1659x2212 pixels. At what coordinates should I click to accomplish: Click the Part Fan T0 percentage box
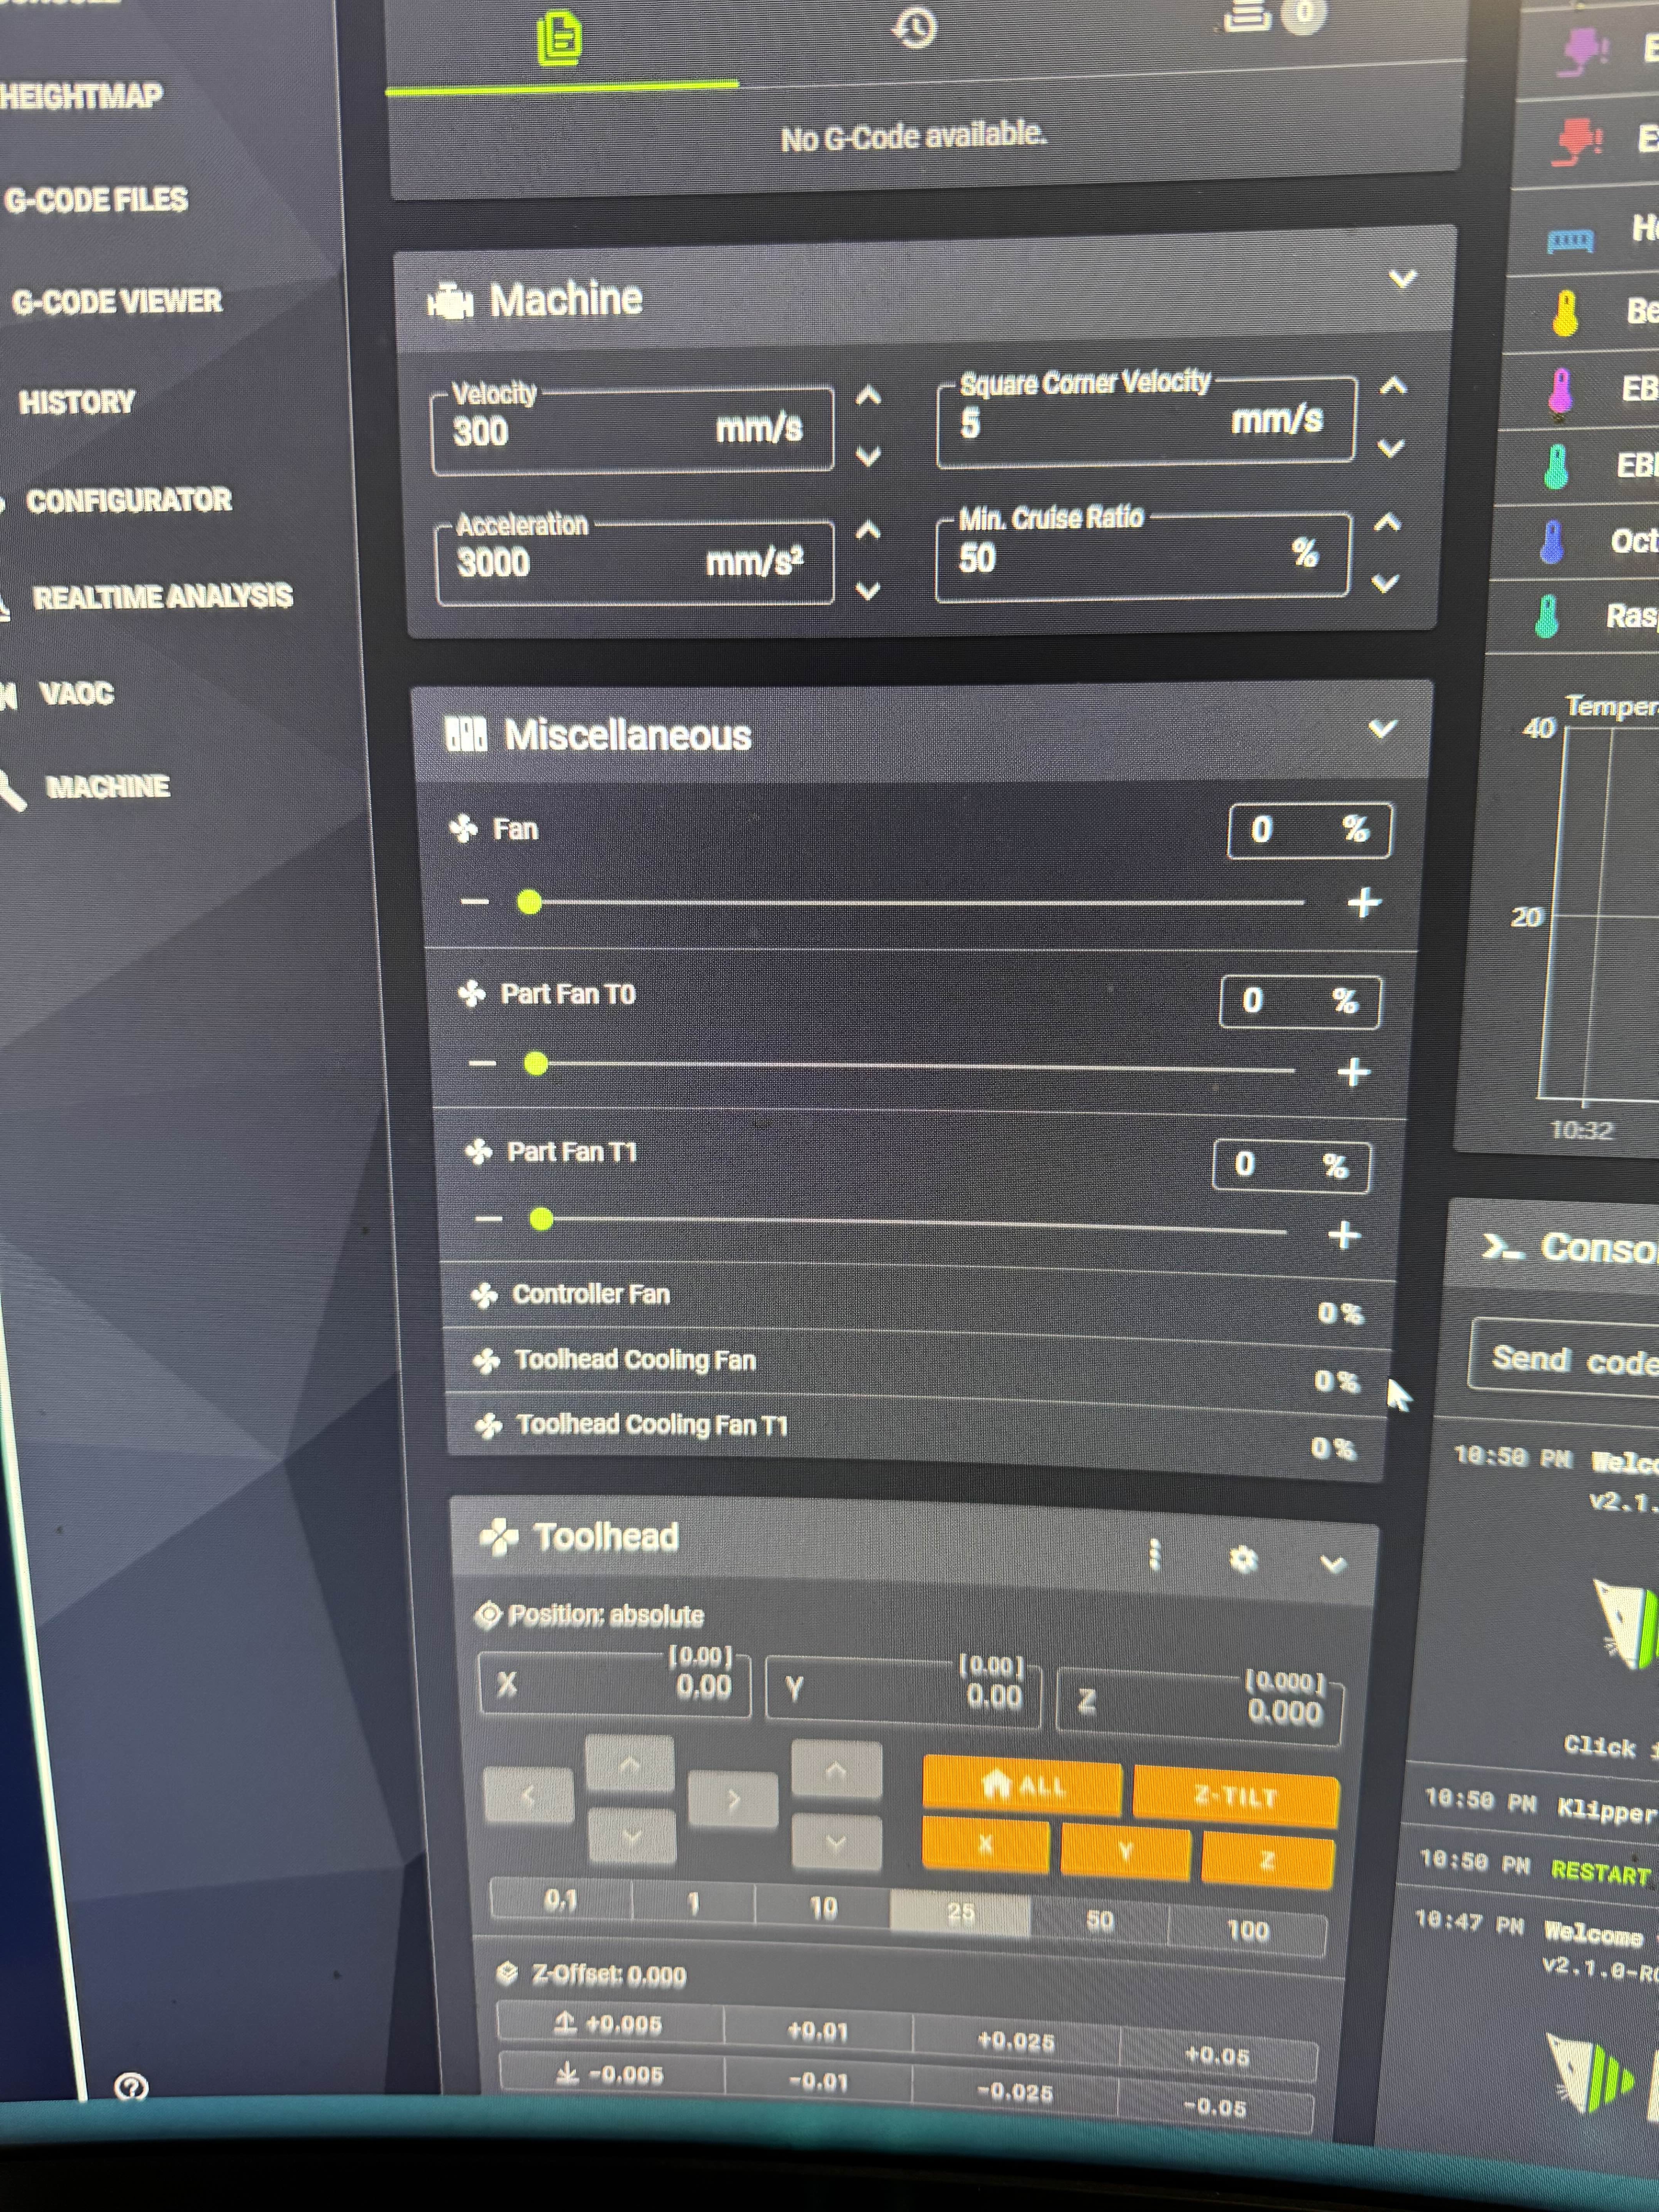(1300, 1001)
